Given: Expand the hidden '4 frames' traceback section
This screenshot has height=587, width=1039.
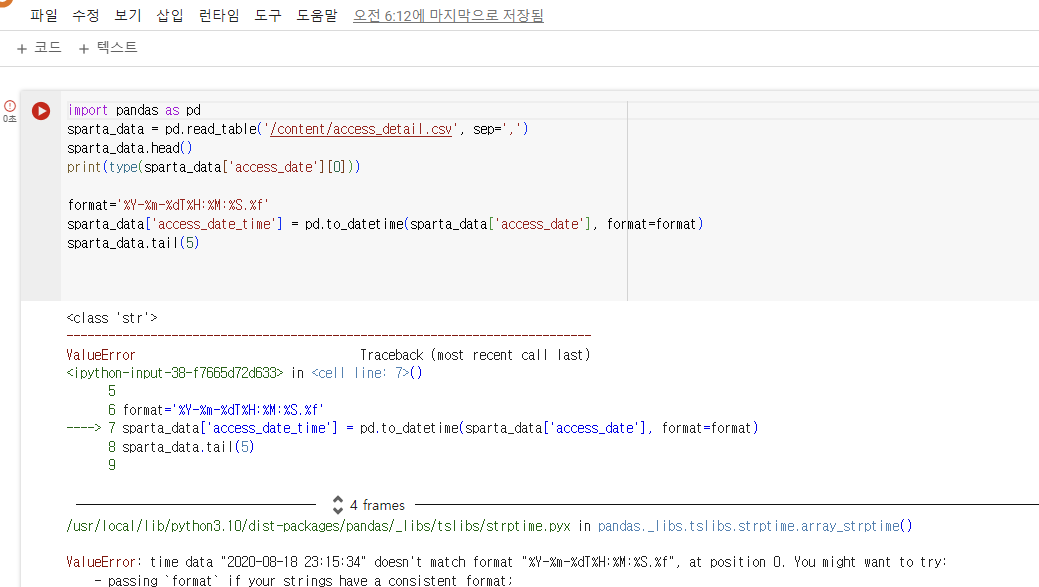Looking at the screenshot, I should [x=369, y=505].
